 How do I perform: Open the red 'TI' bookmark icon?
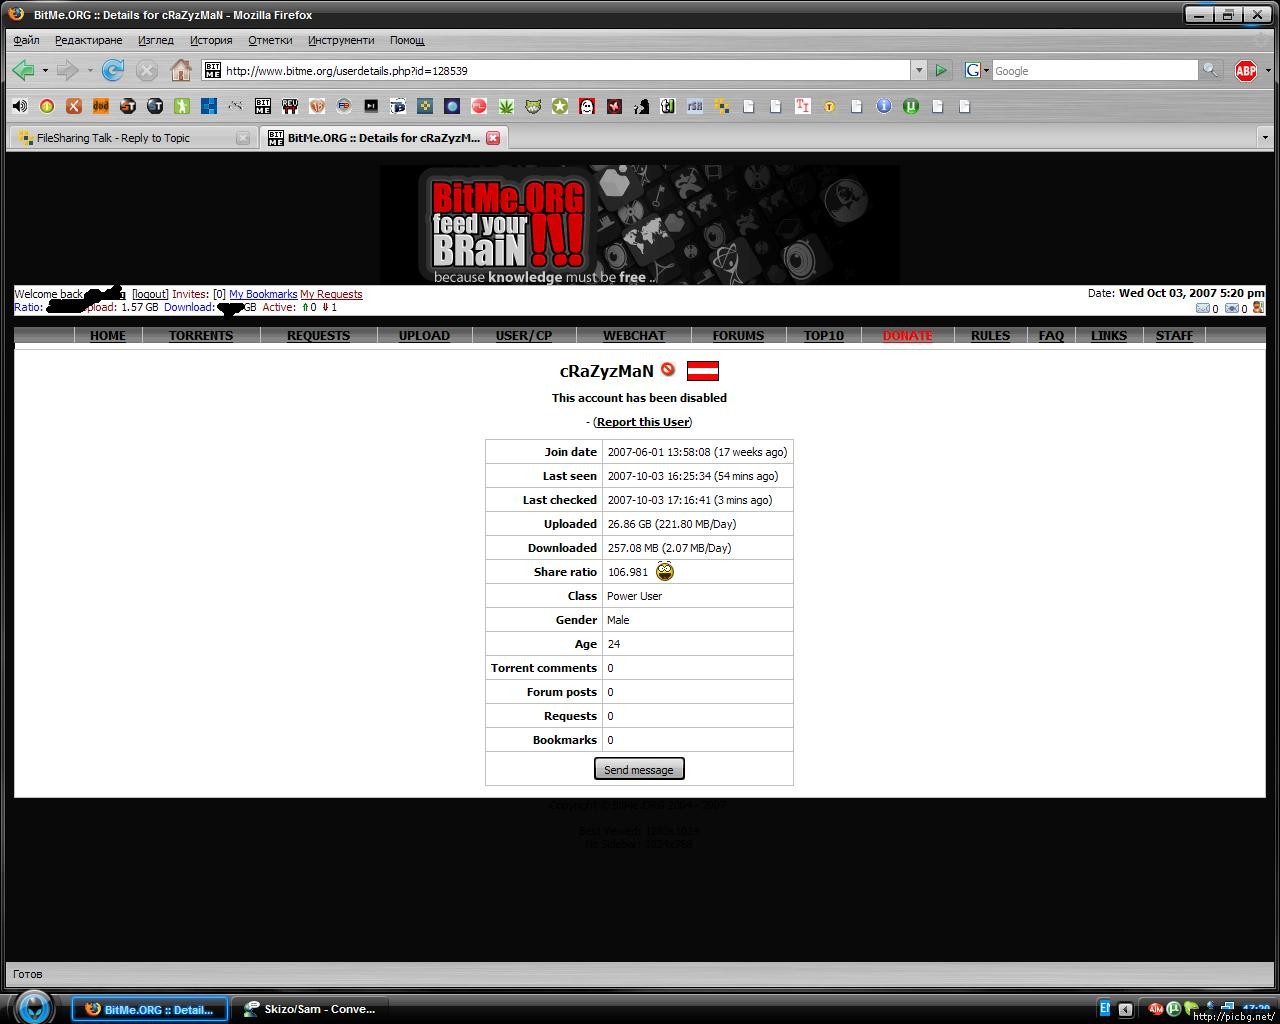[803, 106]
